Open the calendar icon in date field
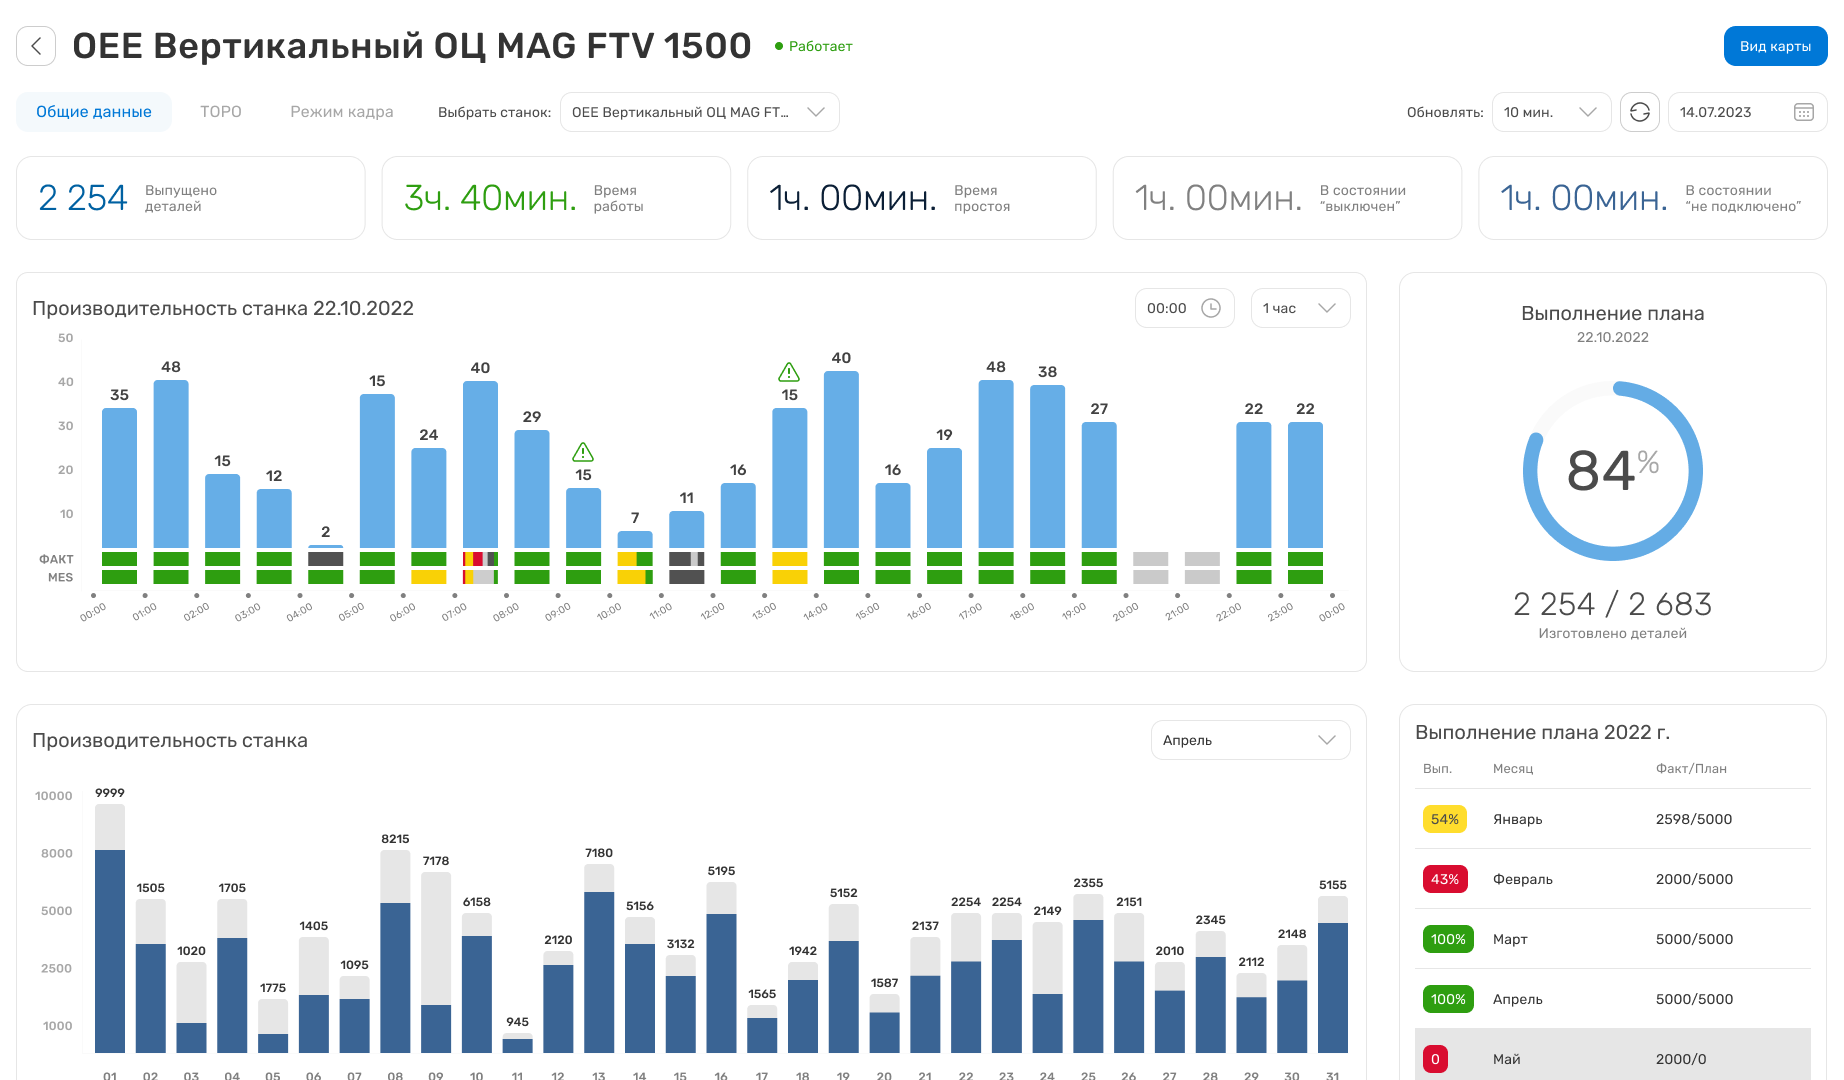The image size is (1844, 1080). [1804, 112]
